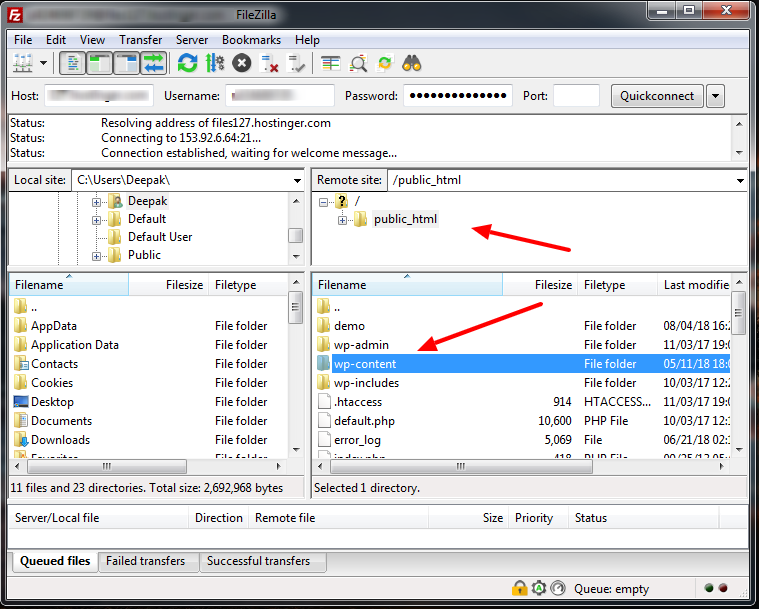Click the directory comparison icon
The image size is (759, 609).
click(358, 63)
